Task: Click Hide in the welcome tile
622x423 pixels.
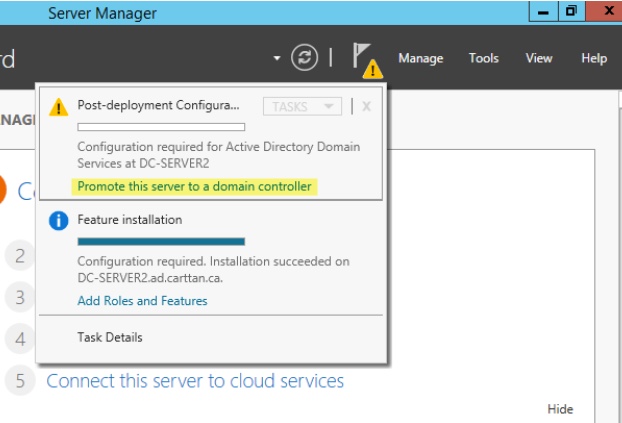Action: coord(560,409)
